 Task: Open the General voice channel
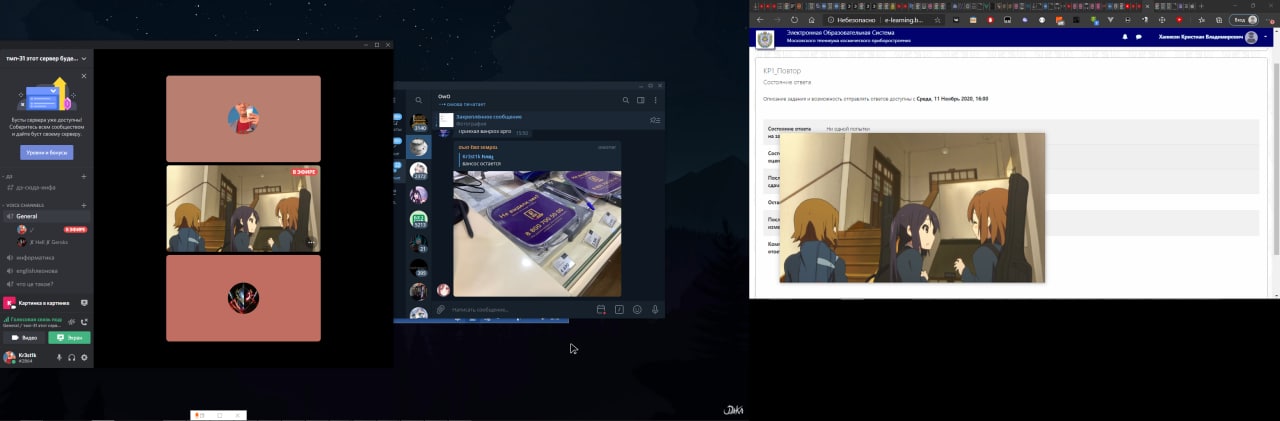point(46,216)
